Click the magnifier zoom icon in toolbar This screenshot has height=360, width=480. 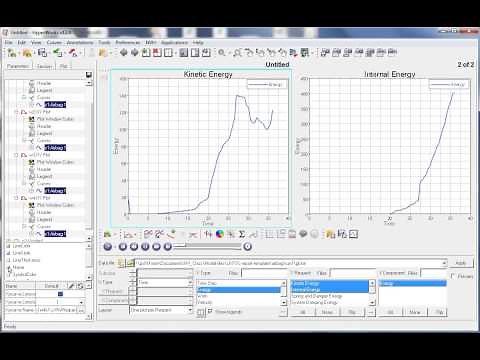[x=221, y=52]
